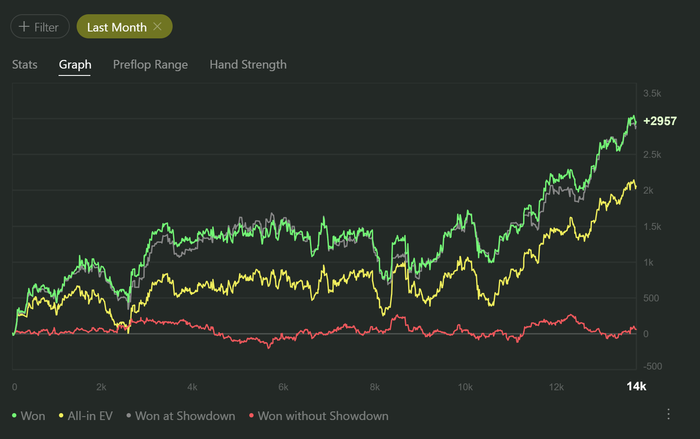Click the 3.5k y-axis label
This screenshot has height=439, width=700.
click(652, 93)
